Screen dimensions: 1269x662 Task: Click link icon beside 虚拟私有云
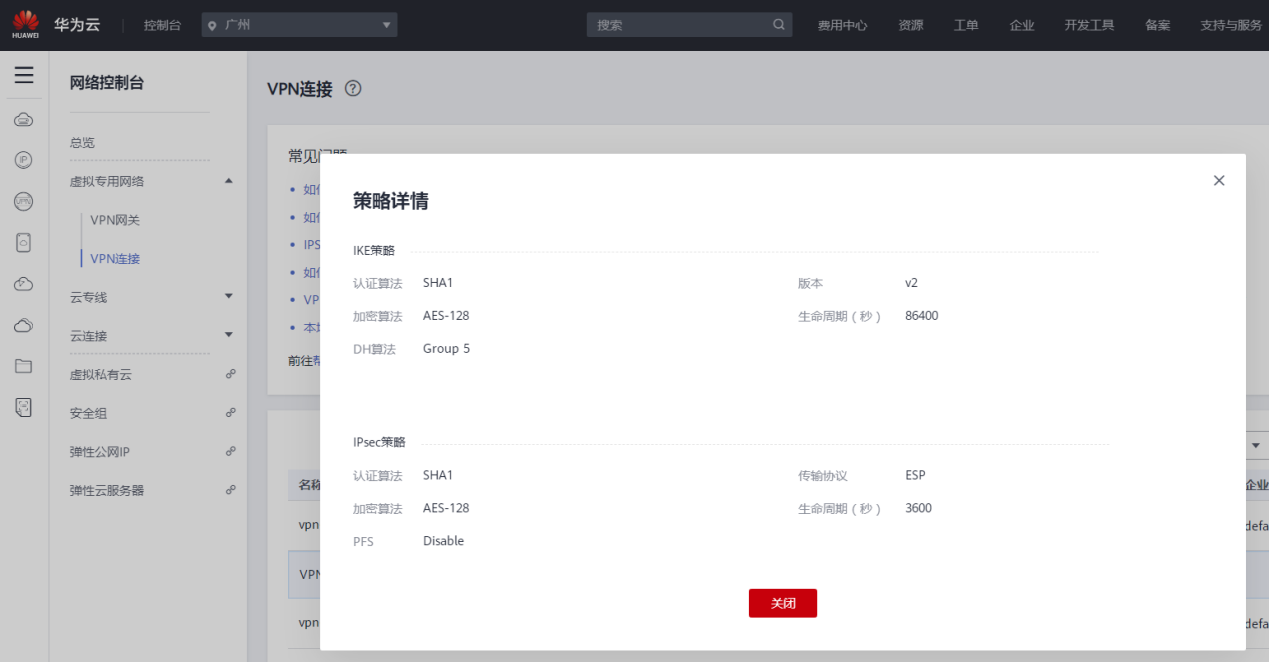point(230,374)
